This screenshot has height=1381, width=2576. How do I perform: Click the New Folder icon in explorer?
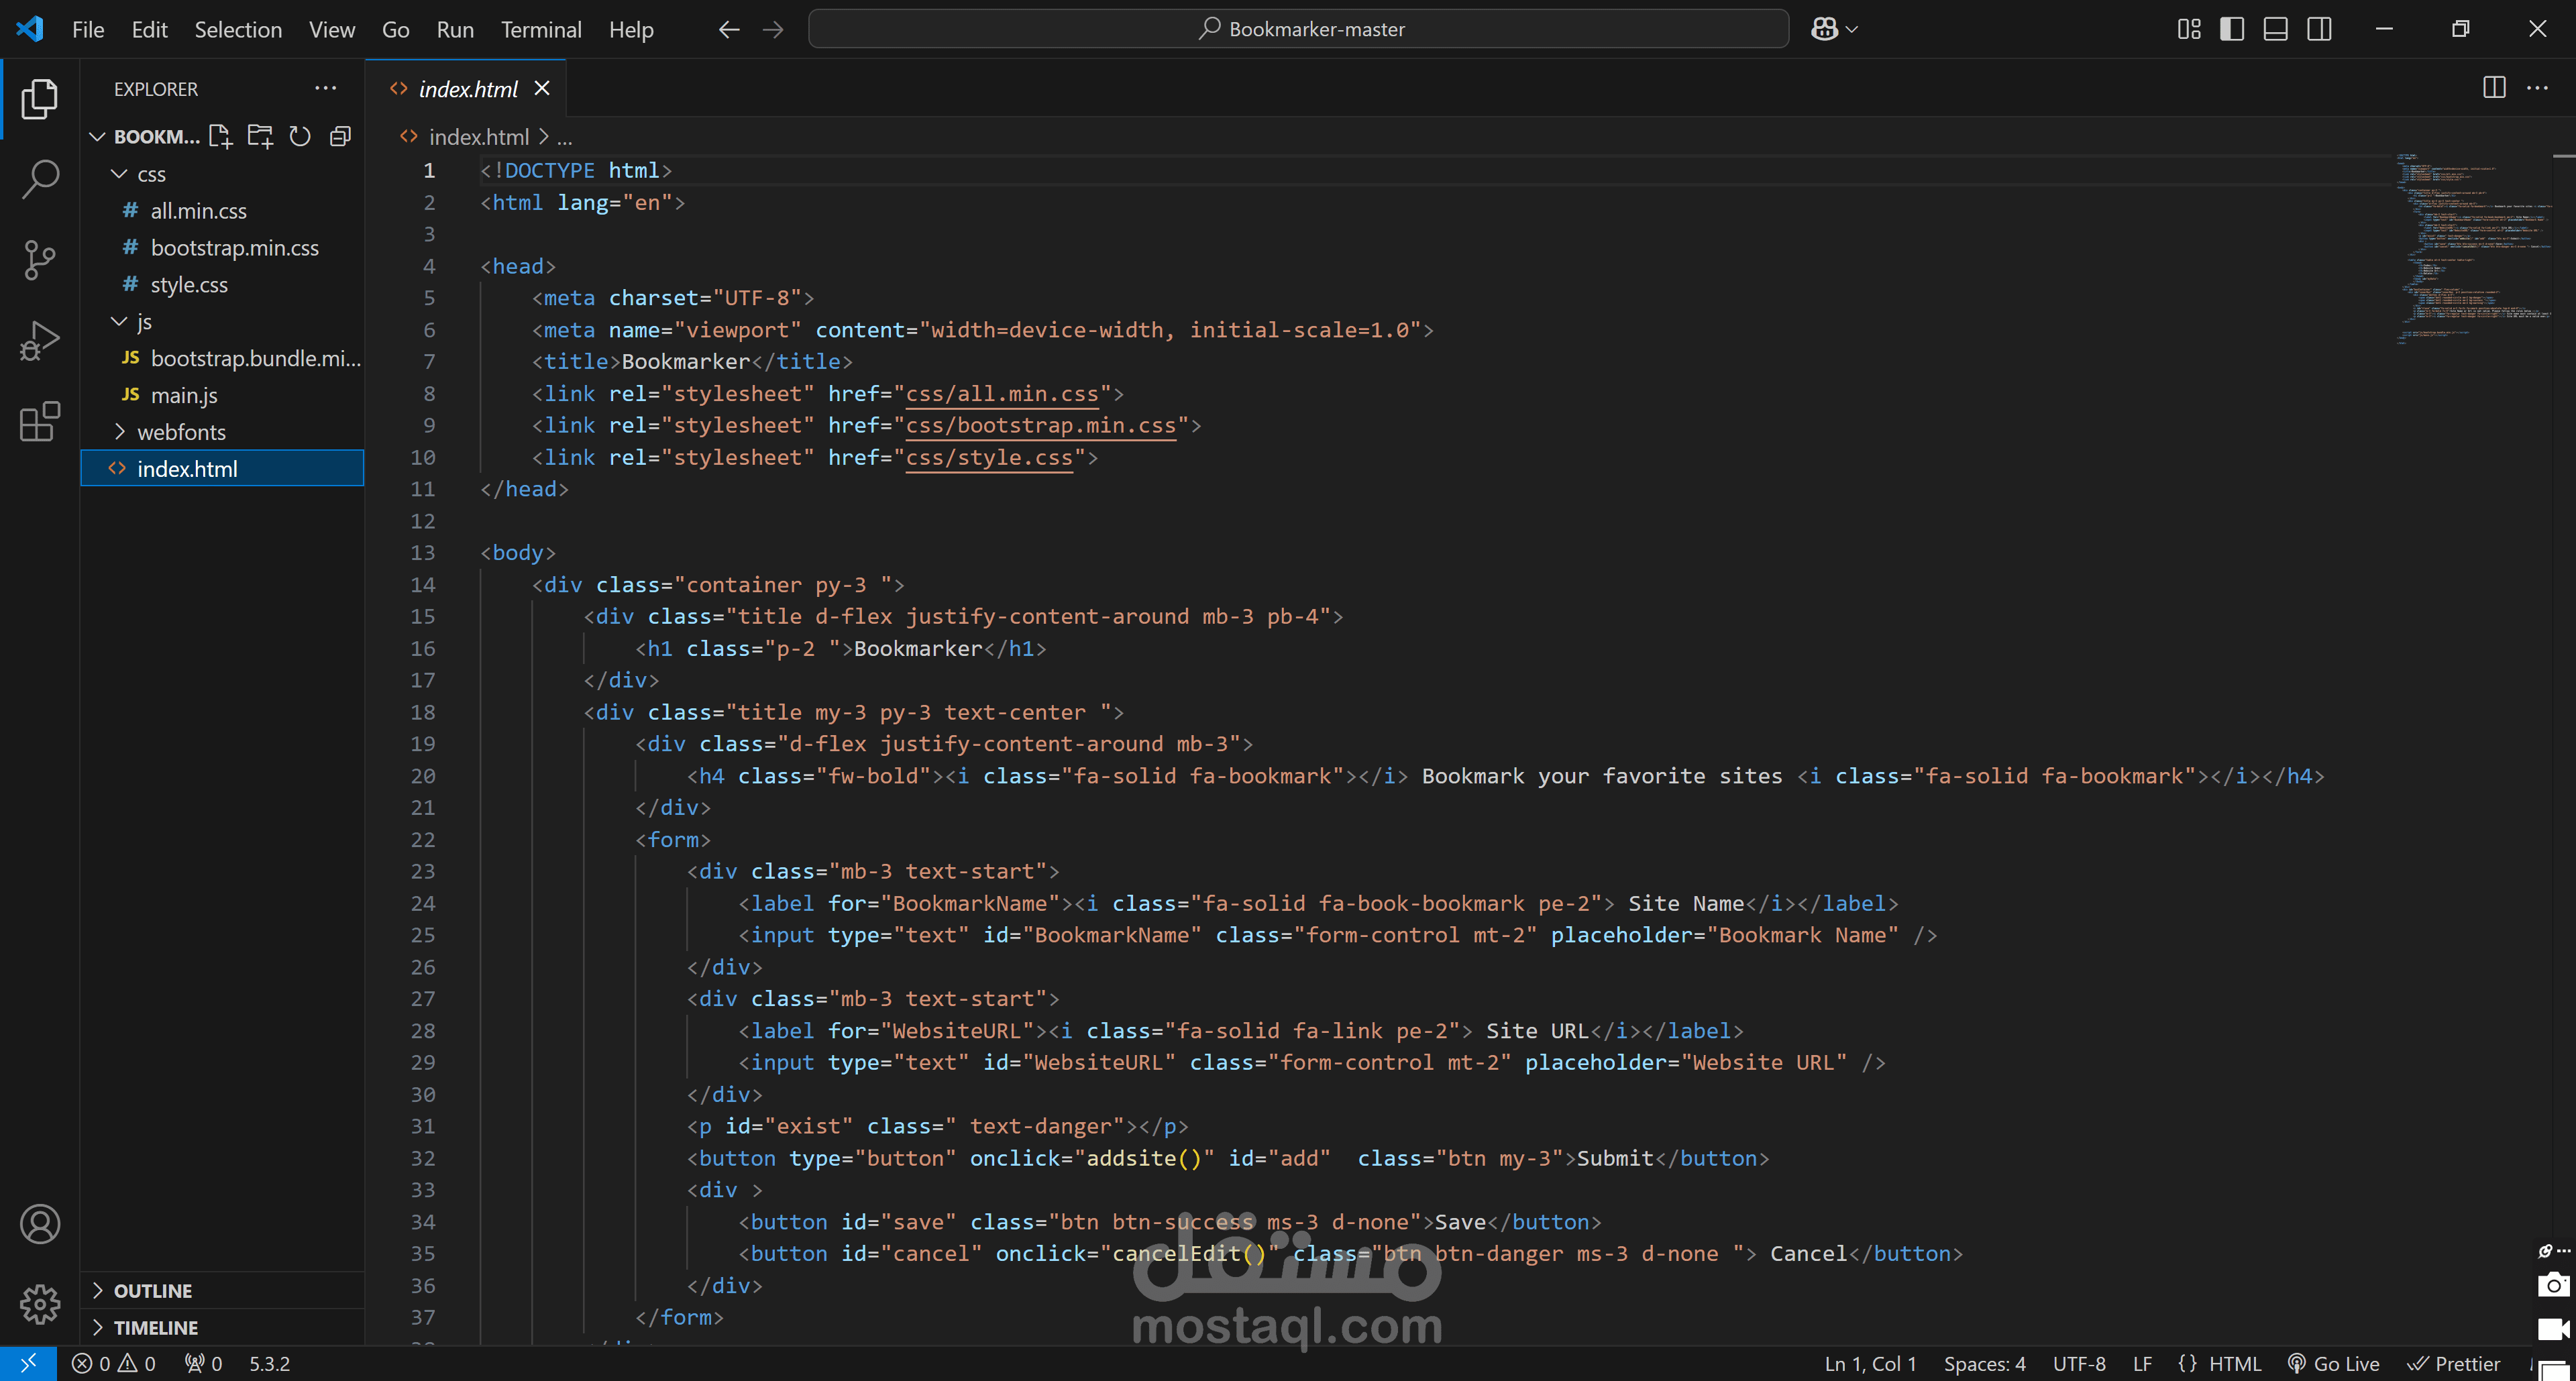click(260, 136)
